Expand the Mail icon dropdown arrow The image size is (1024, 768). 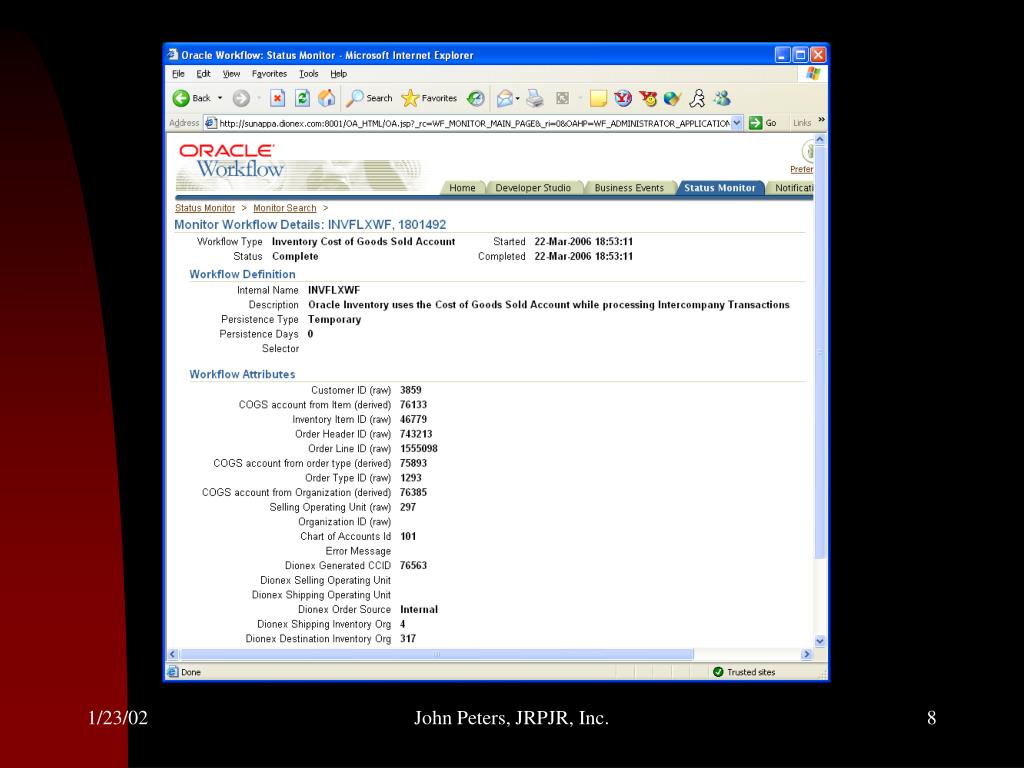pyautogui.click(x=518, y=99)
